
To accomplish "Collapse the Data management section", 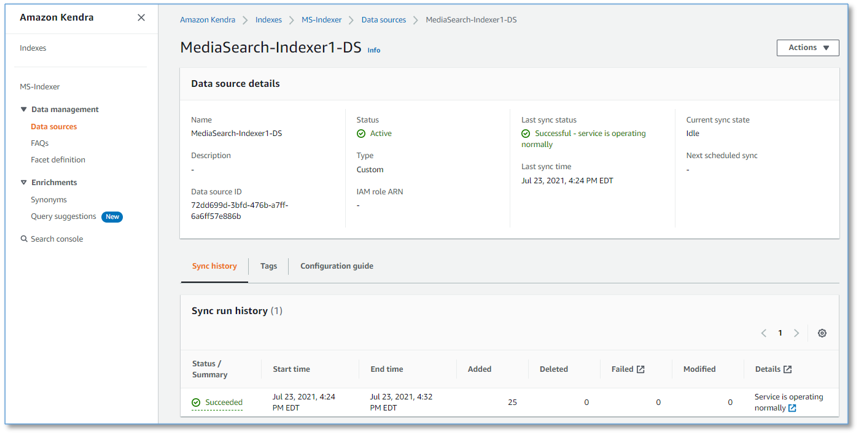I will 24,109.
